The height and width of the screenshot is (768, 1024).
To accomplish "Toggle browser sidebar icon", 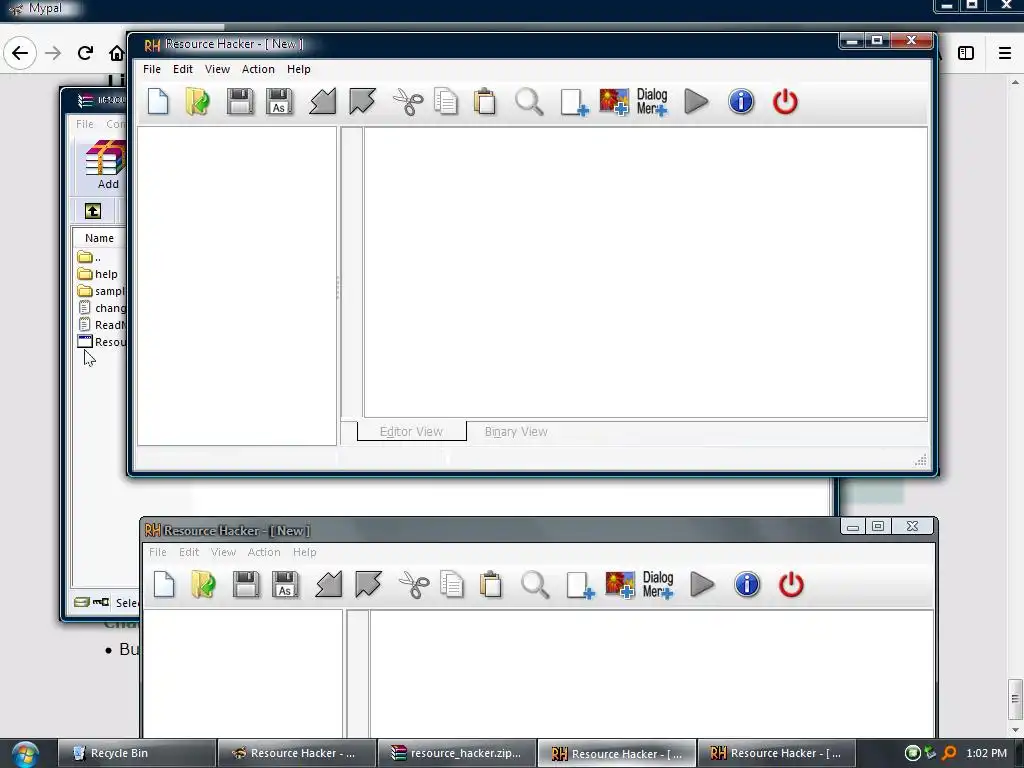I will point(966,53).
